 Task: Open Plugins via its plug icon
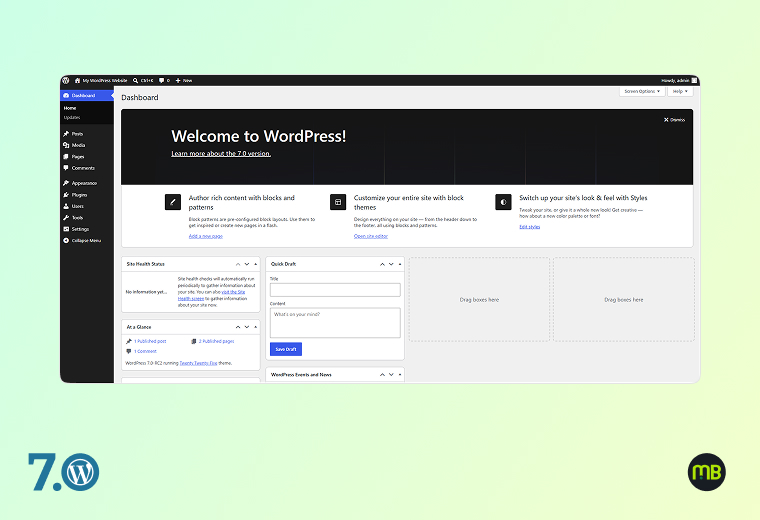coord(66,195)
